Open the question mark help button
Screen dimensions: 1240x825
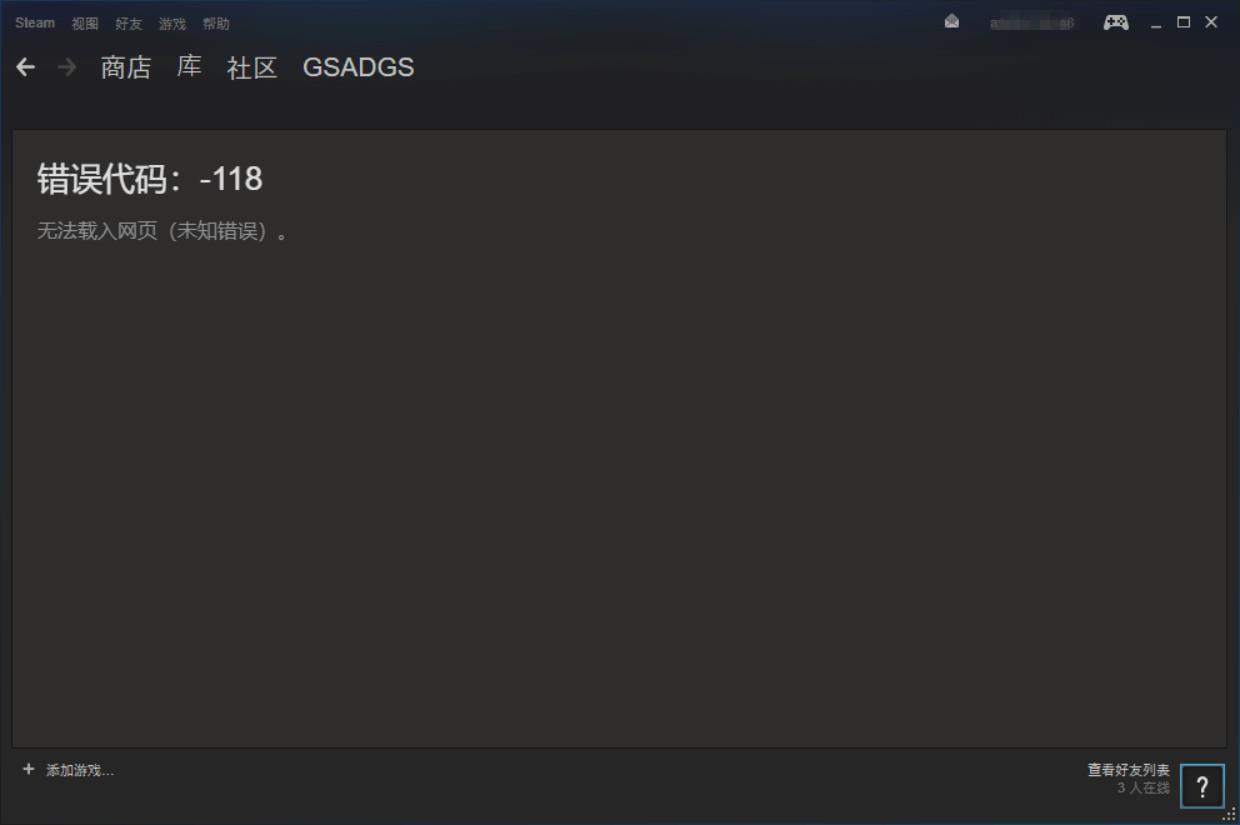tap(1202, 786)
